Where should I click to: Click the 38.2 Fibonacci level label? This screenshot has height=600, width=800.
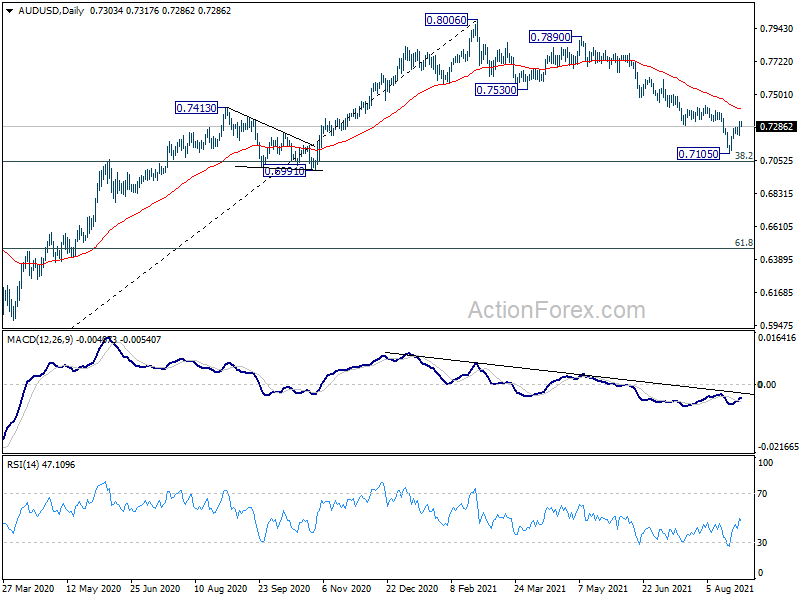coord(744,156)
